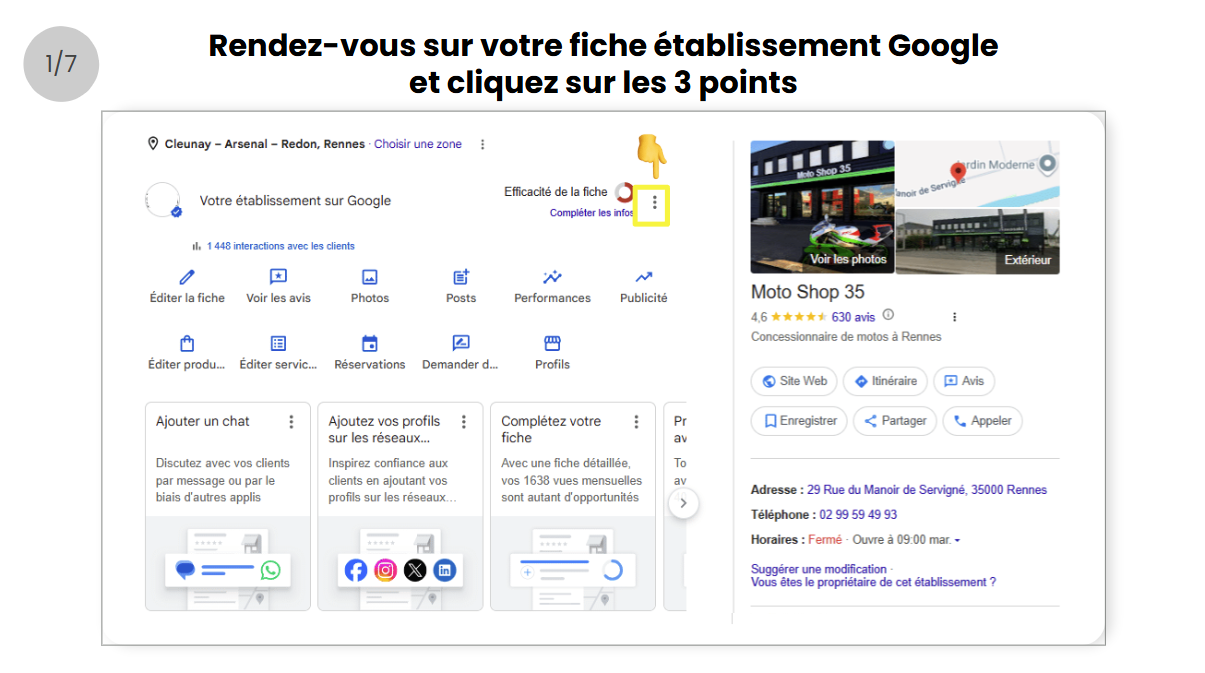Open the Publicité trend icon
The width and height of the screenshot is (1205, 673).
[644, 277]
